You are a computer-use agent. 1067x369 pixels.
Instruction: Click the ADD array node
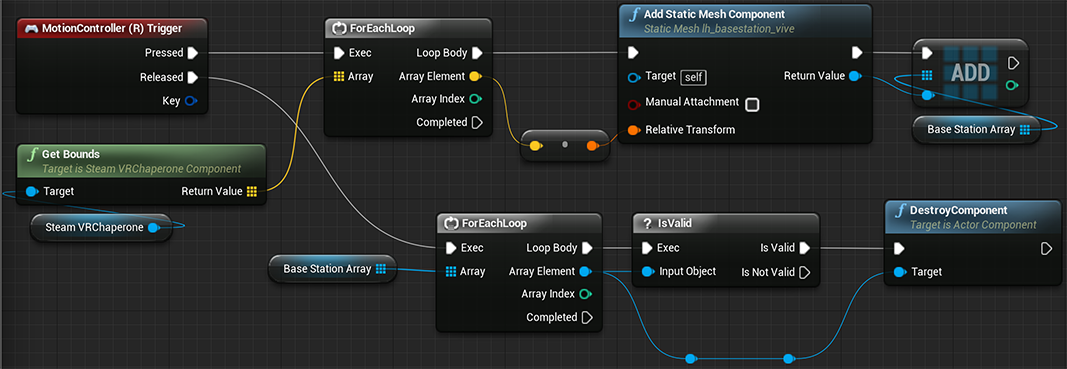pyautogui.click(x=970, y=73)
